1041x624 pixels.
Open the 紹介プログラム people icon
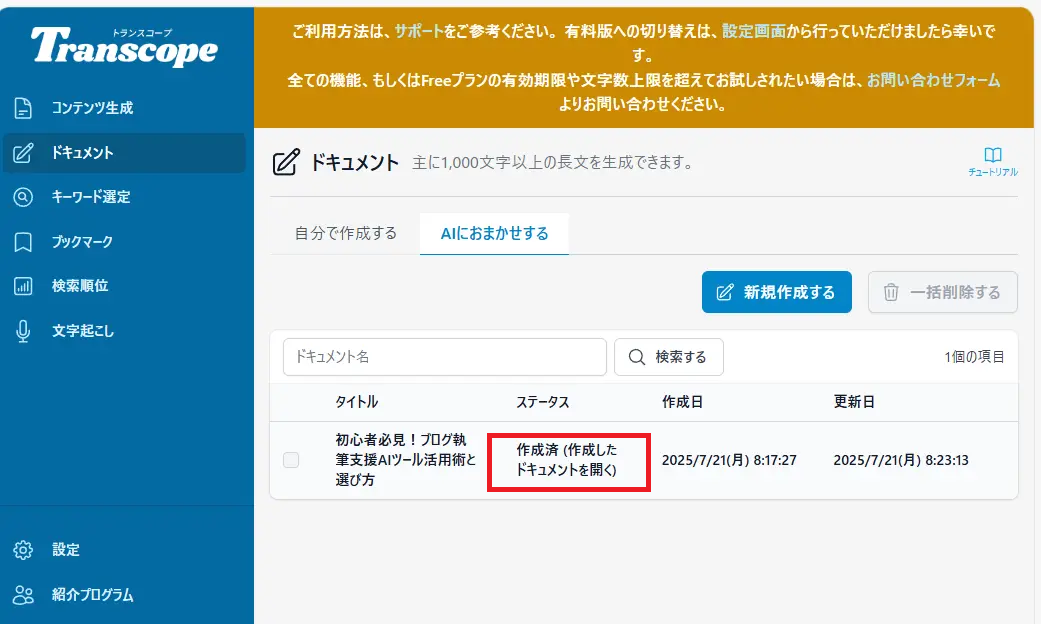coord(23,595)
